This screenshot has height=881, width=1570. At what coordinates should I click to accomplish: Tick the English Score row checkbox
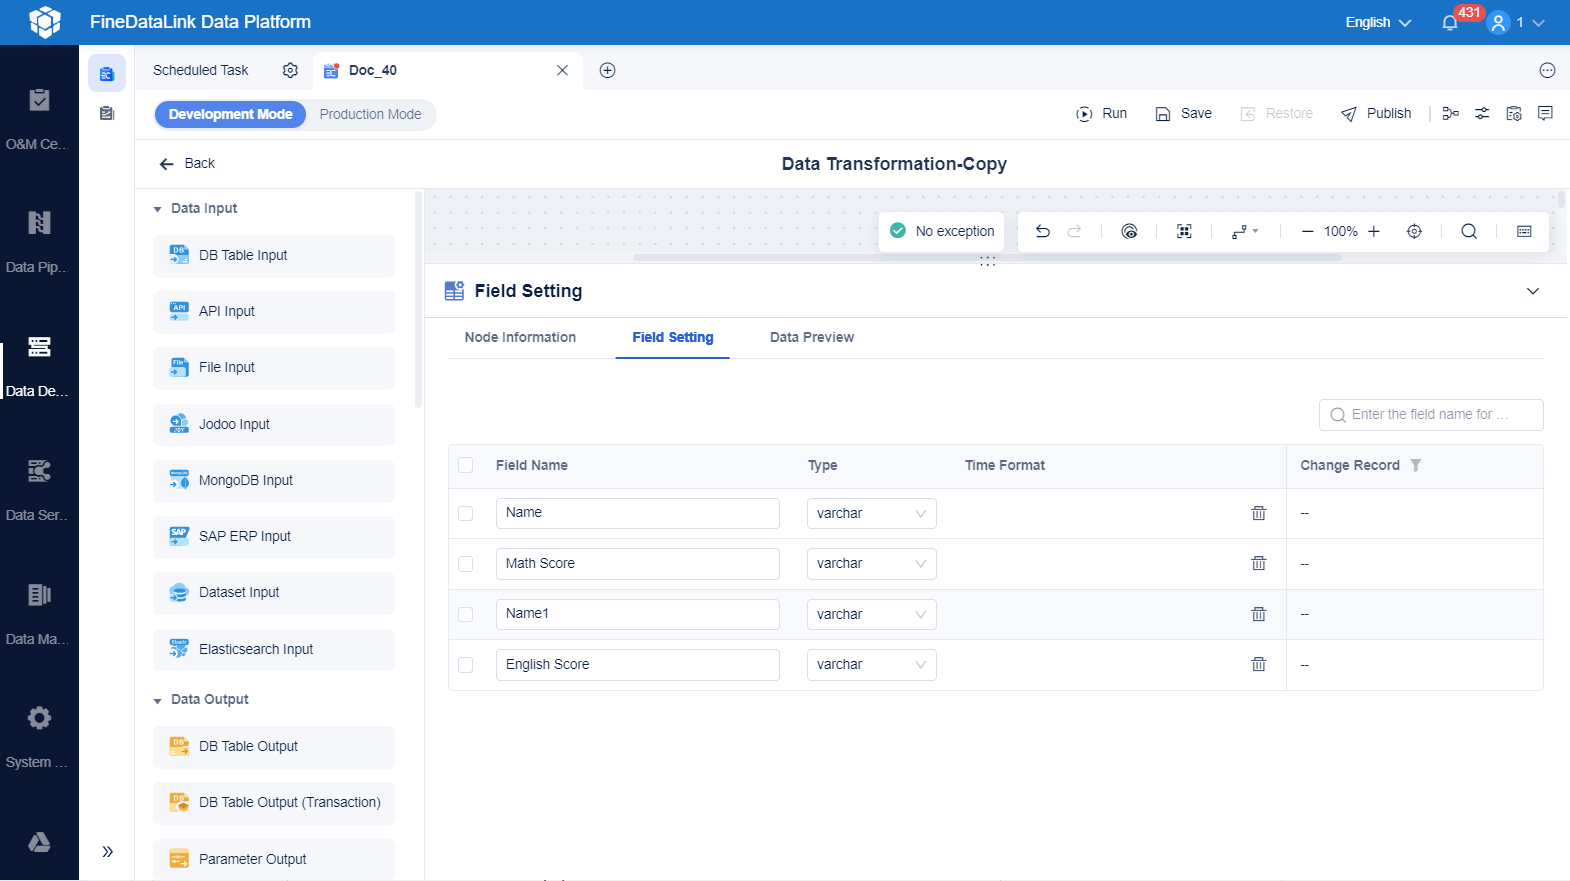tap(465, 664)
